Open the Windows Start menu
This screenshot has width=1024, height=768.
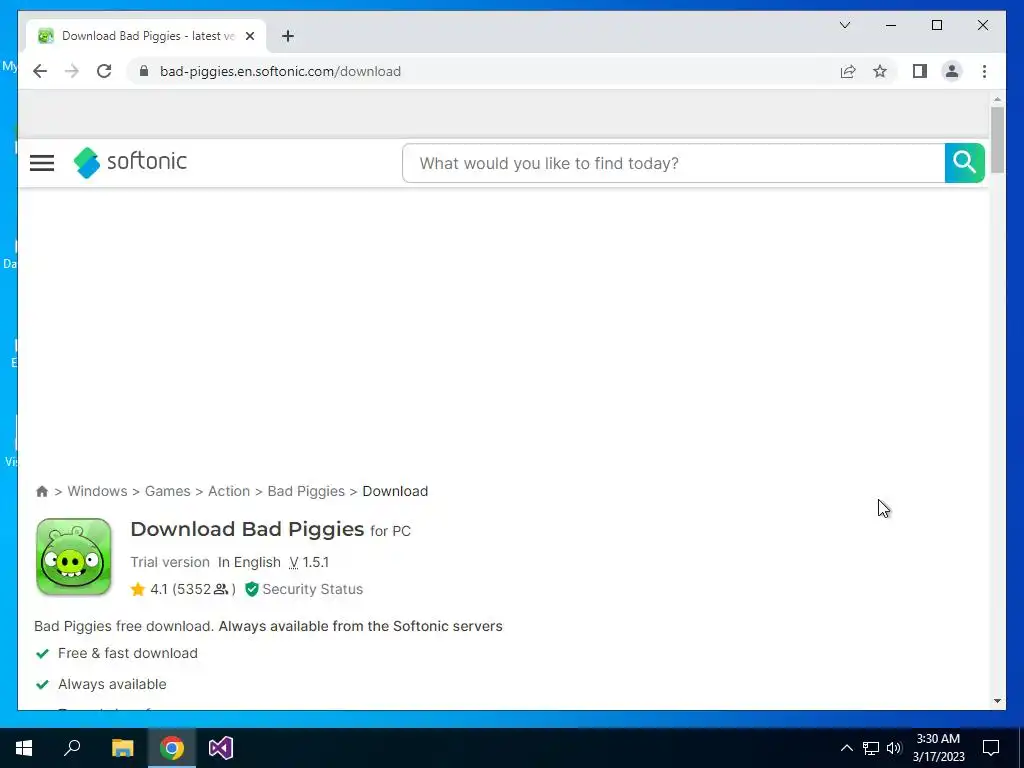coord(24,748)
